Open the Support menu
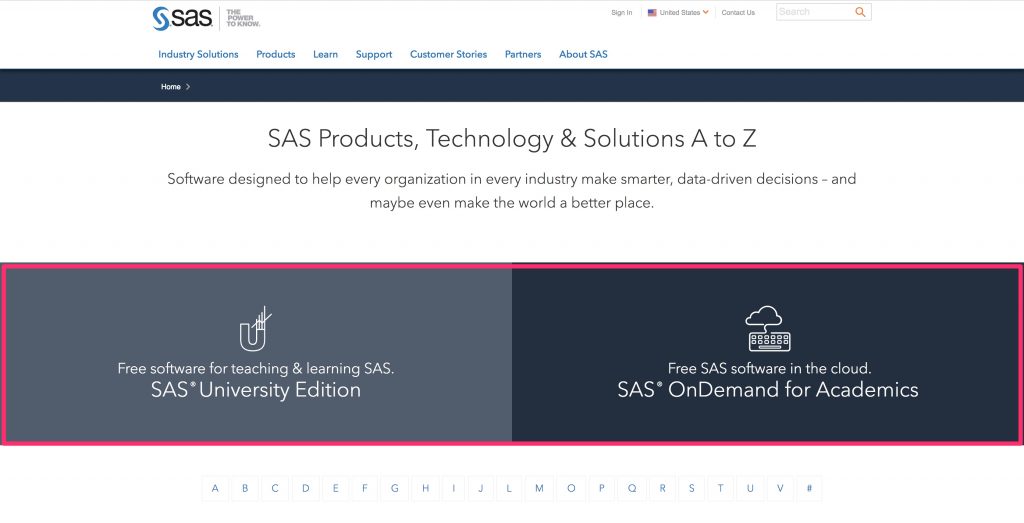1024x523 pixels. pyautogui.click(x=374, y=54)
